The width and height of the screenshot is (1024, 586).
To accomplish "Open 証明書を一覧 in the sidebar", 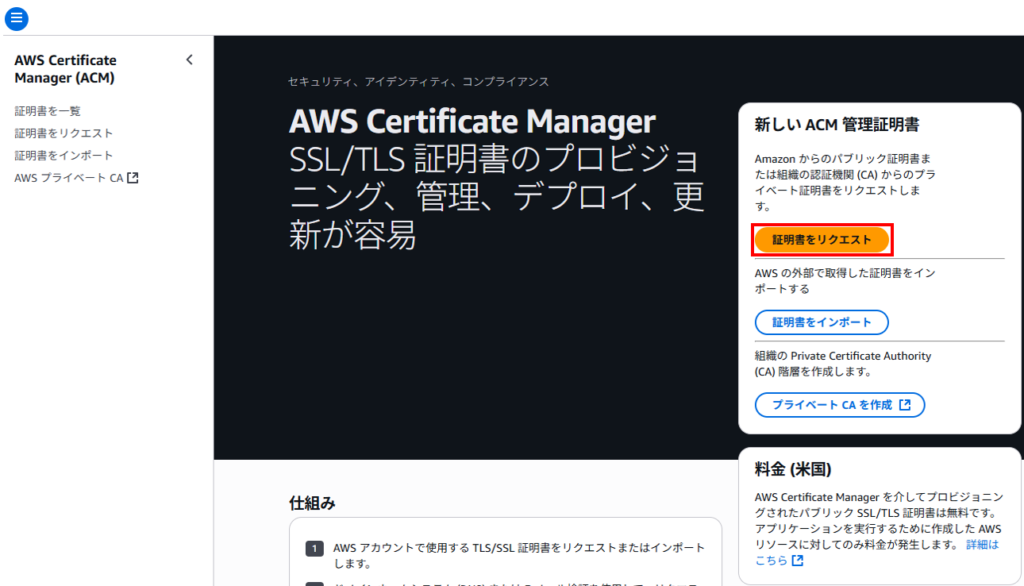I will [48, 111].
